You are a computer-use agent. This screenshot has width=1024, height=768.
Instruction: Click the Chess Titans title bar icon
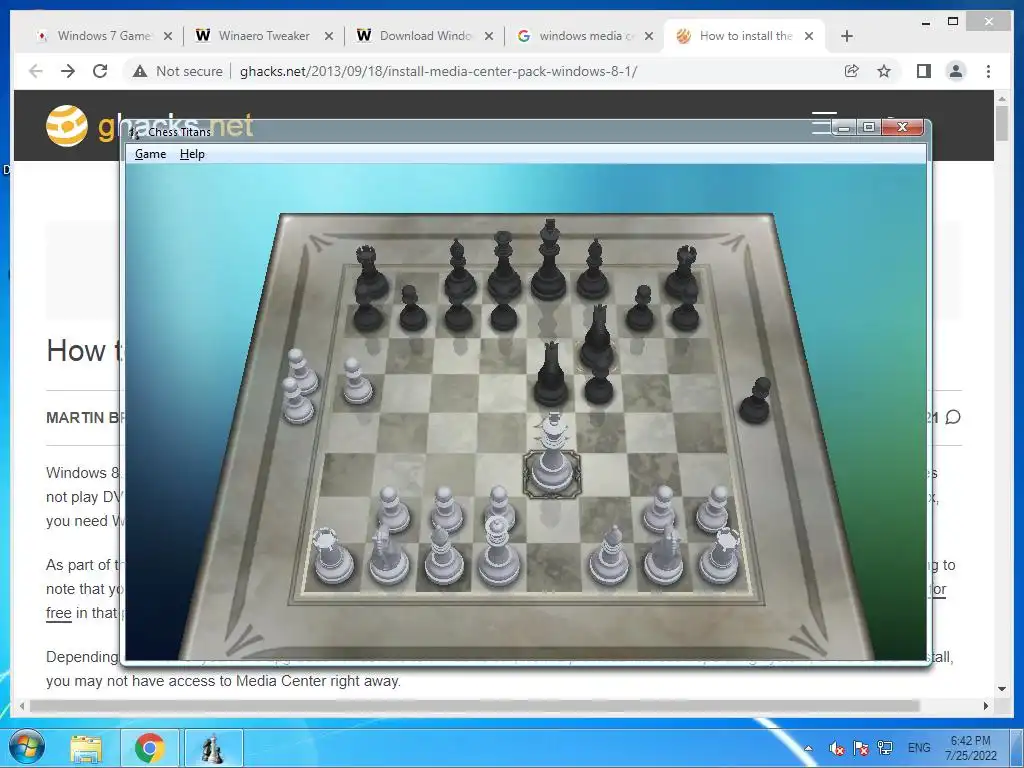click(135, 132)
